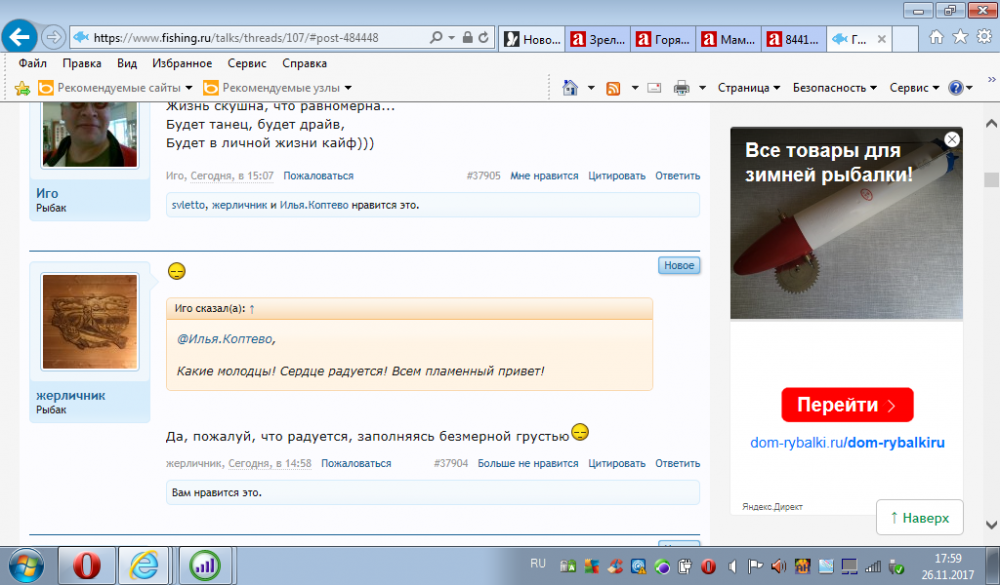The width and height of the screenshot is (1000, 585).
Task: Click the browser back arrow button
Action: (20, 37)
